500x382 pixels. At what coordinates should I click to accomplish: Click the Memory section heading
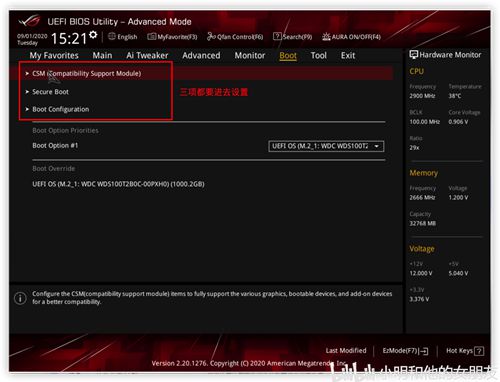[x=424, y=173]
